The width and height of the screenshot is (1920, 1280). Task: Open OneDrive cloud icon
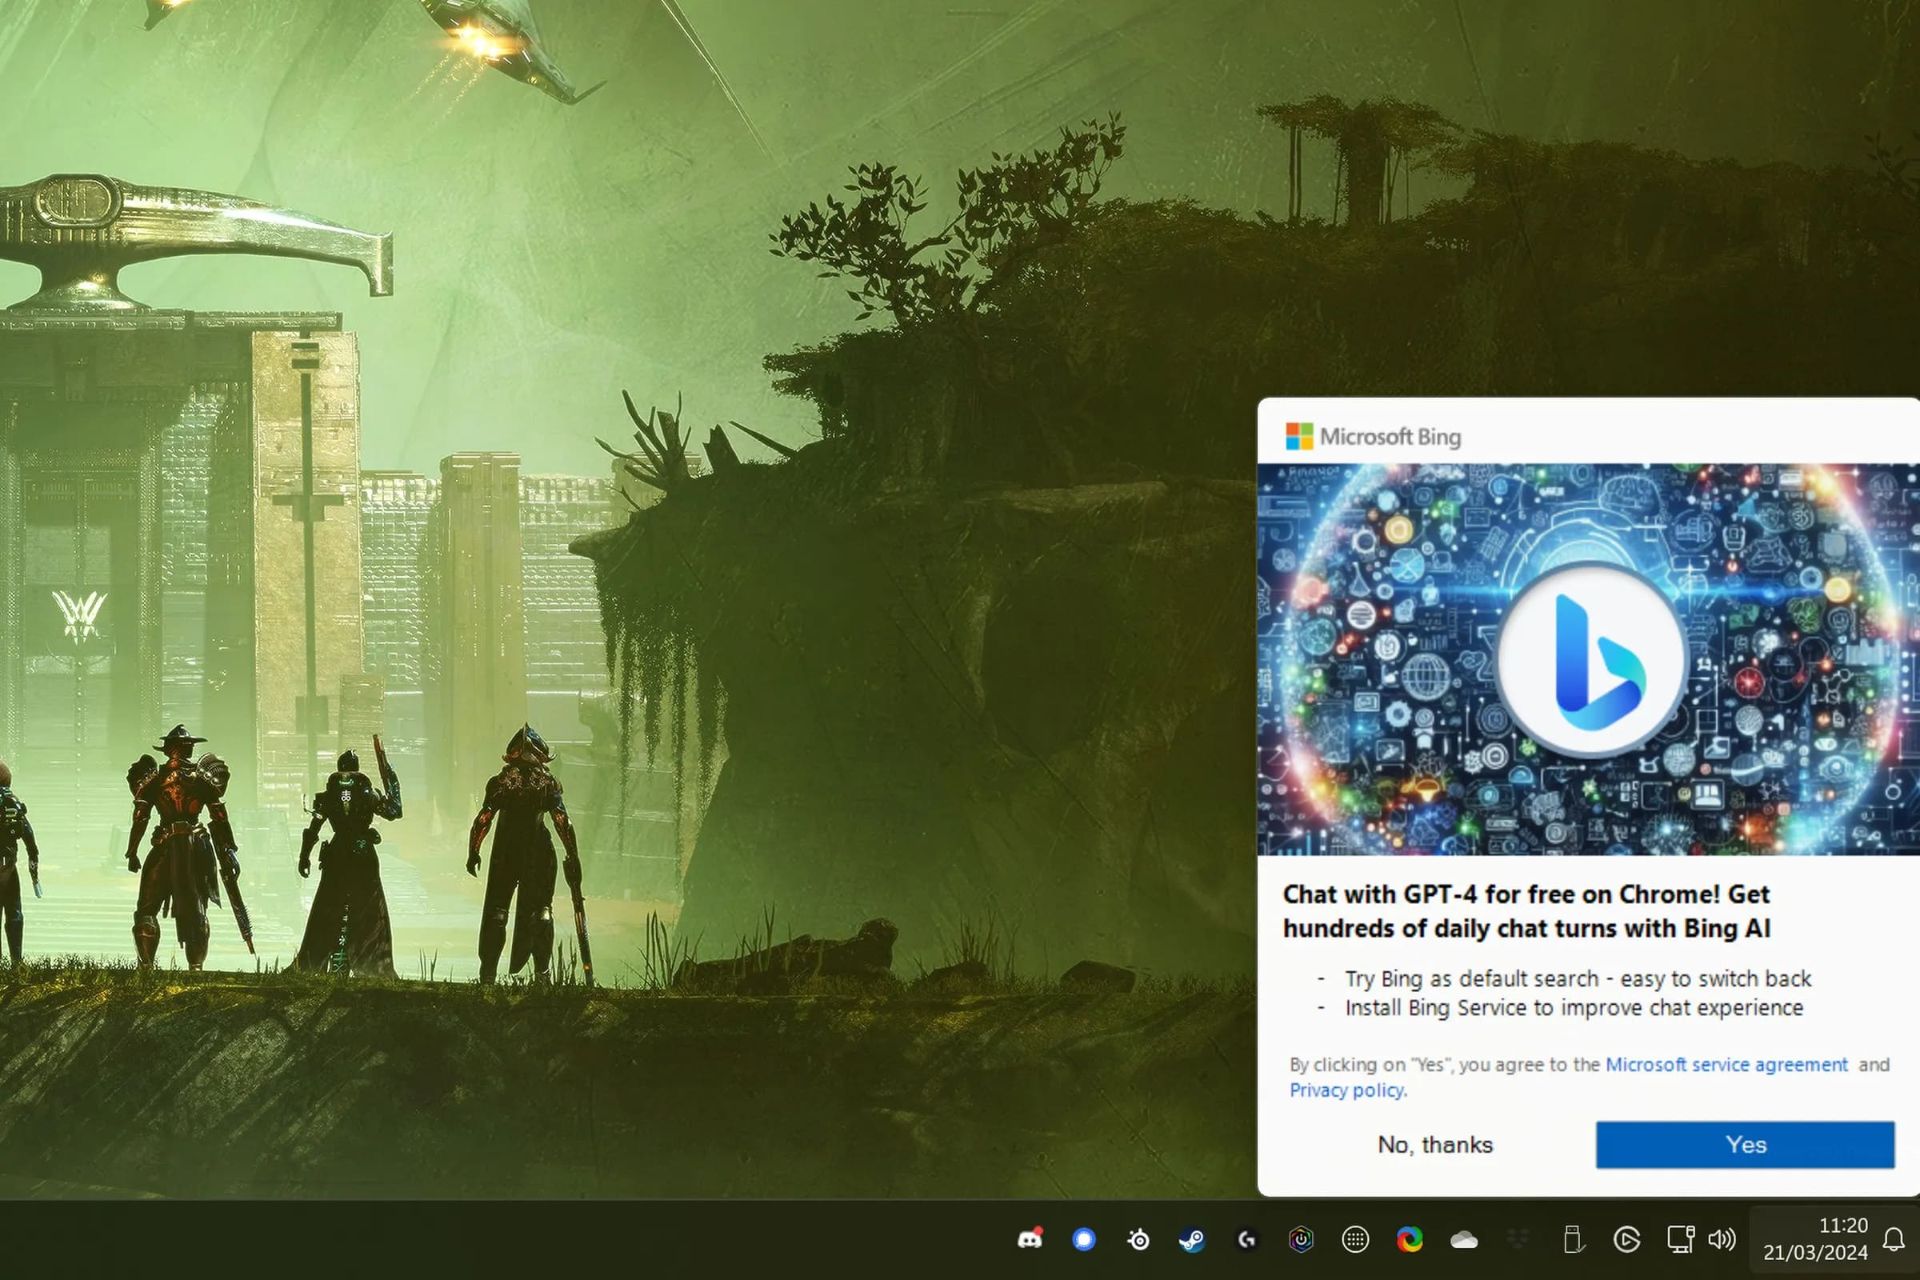1464,1240
